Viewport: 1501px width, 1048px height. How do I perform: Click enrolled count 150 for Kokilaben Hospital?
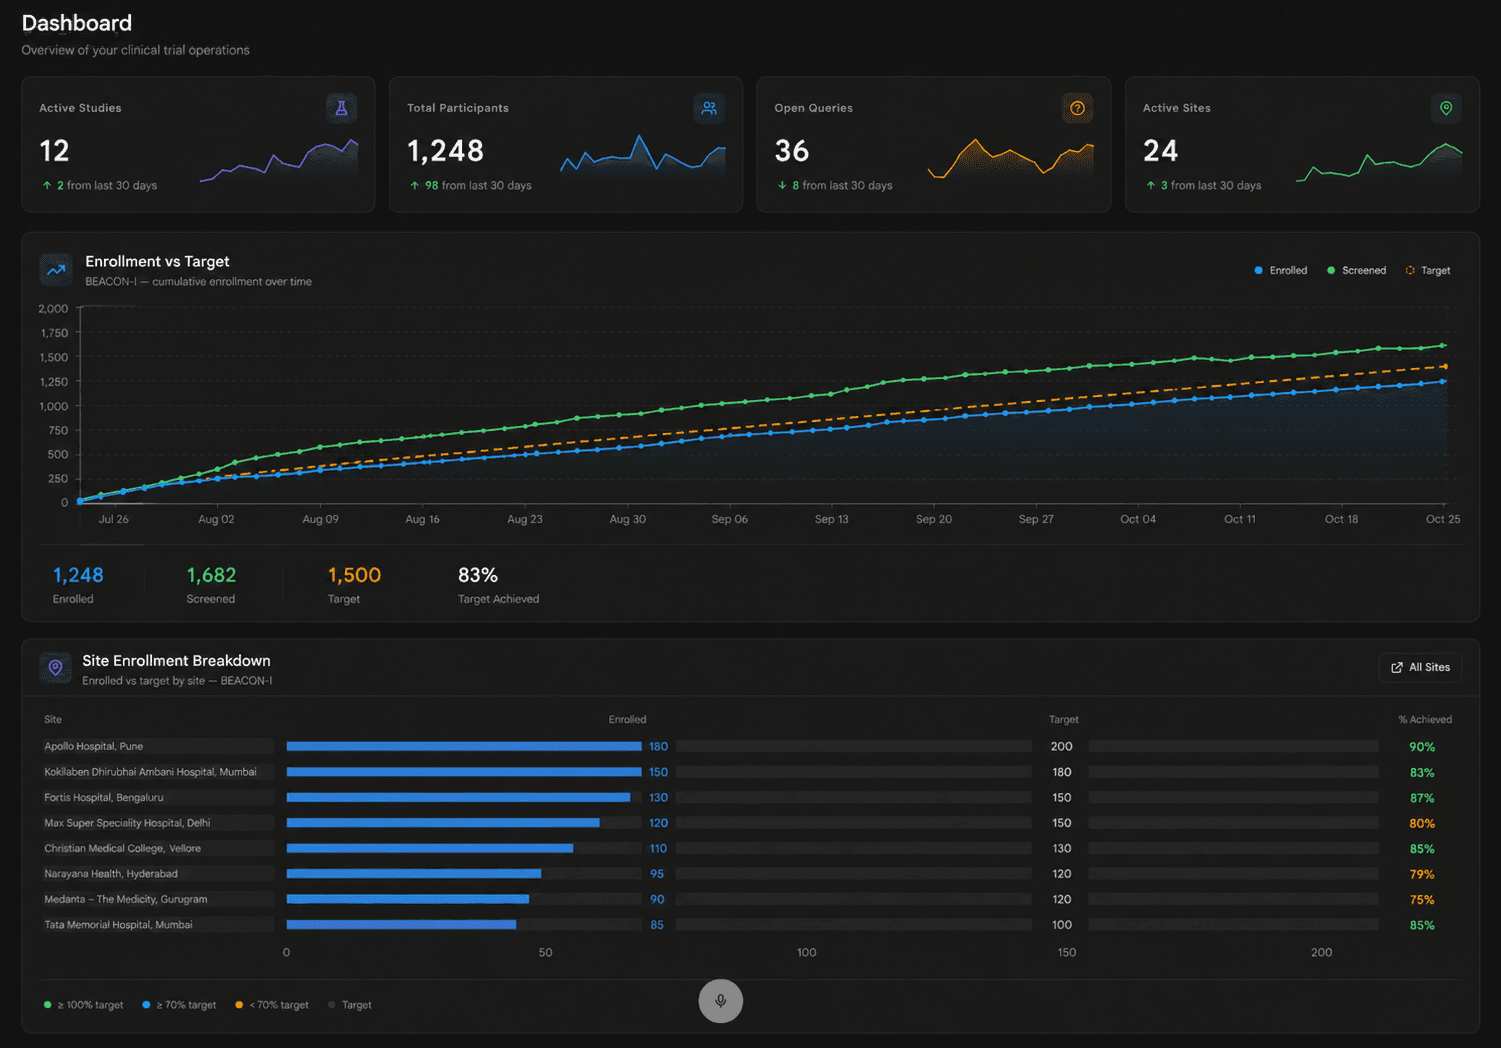(658, 772)
